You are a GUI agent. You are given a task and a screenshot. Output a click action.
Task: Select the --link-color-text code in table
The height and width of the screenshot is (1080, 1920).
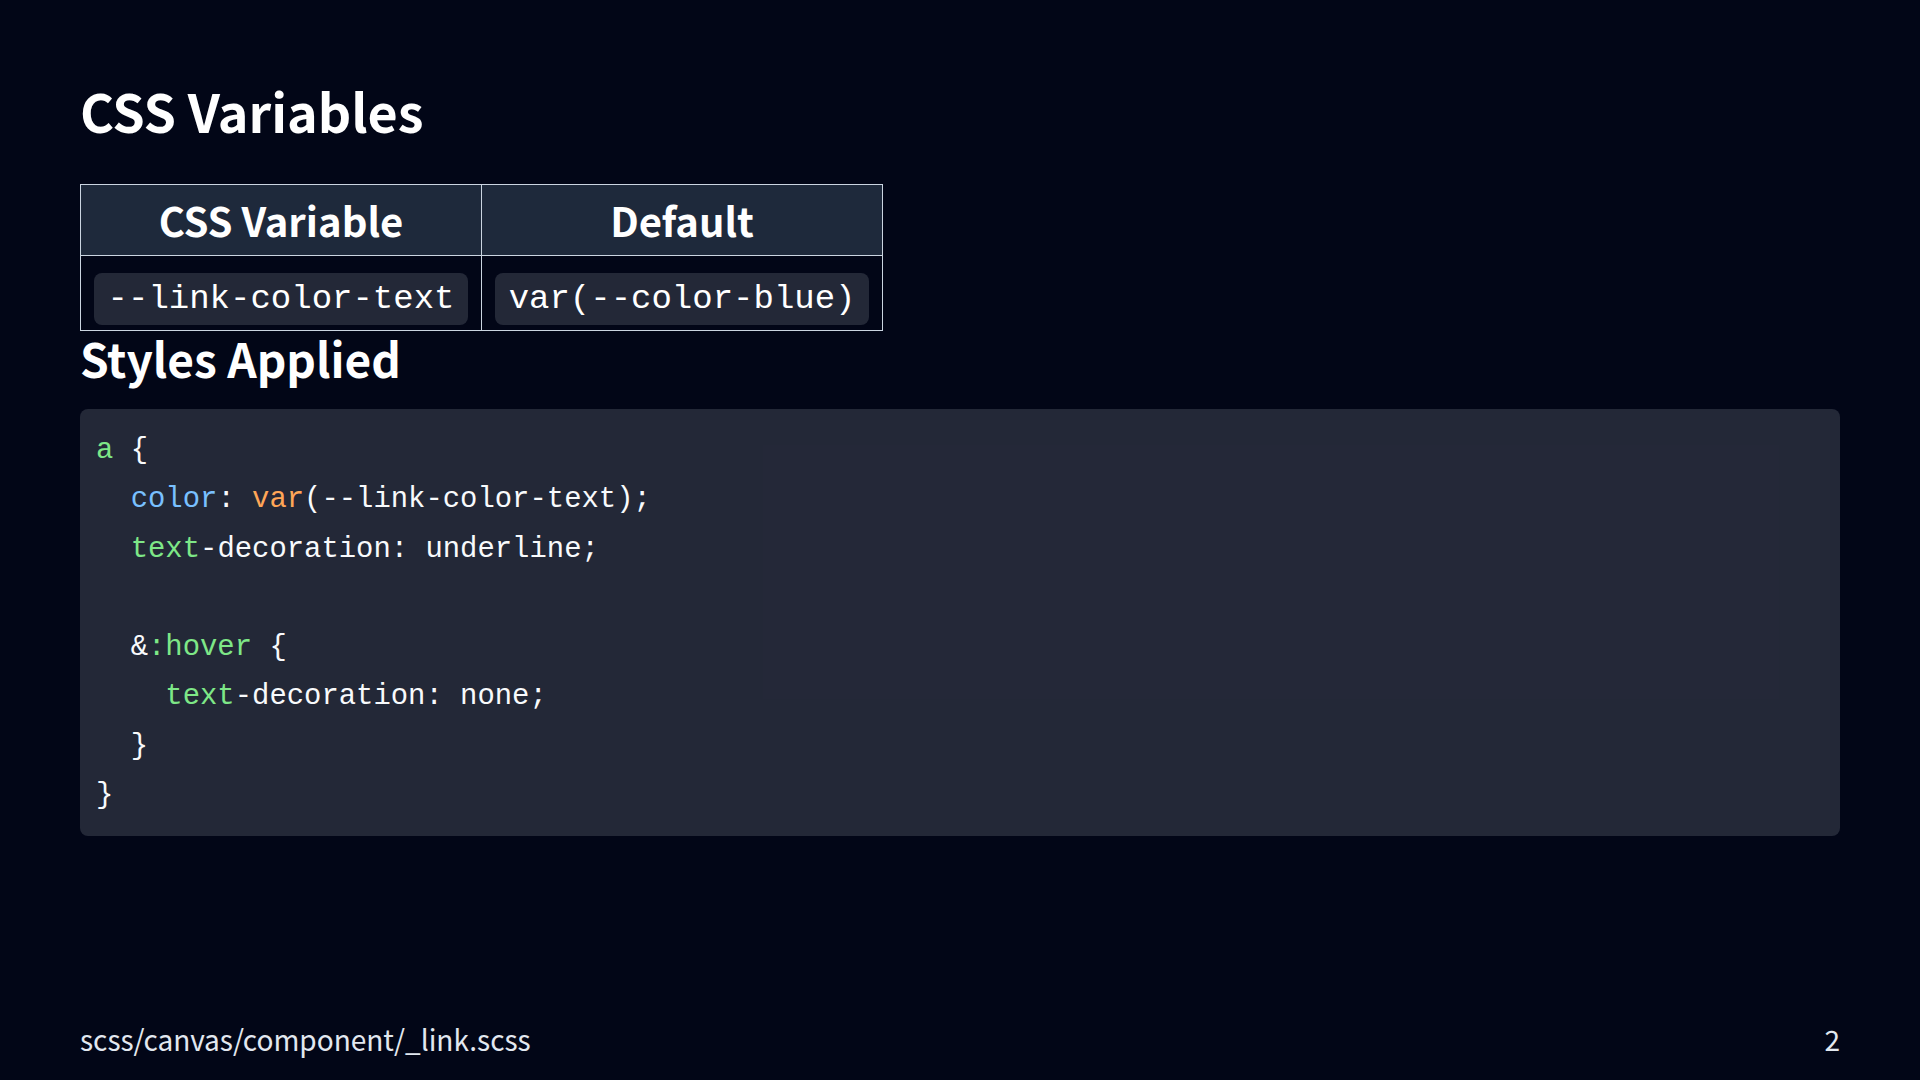[281, 298]
